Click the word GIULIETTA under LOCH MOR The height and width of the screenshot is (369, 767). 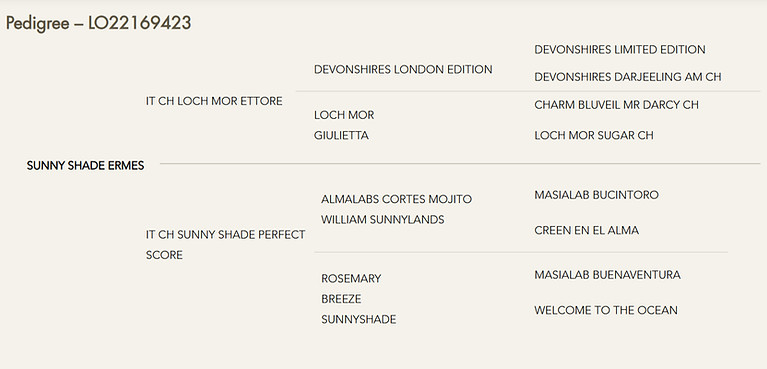click(x=341, y=136)
